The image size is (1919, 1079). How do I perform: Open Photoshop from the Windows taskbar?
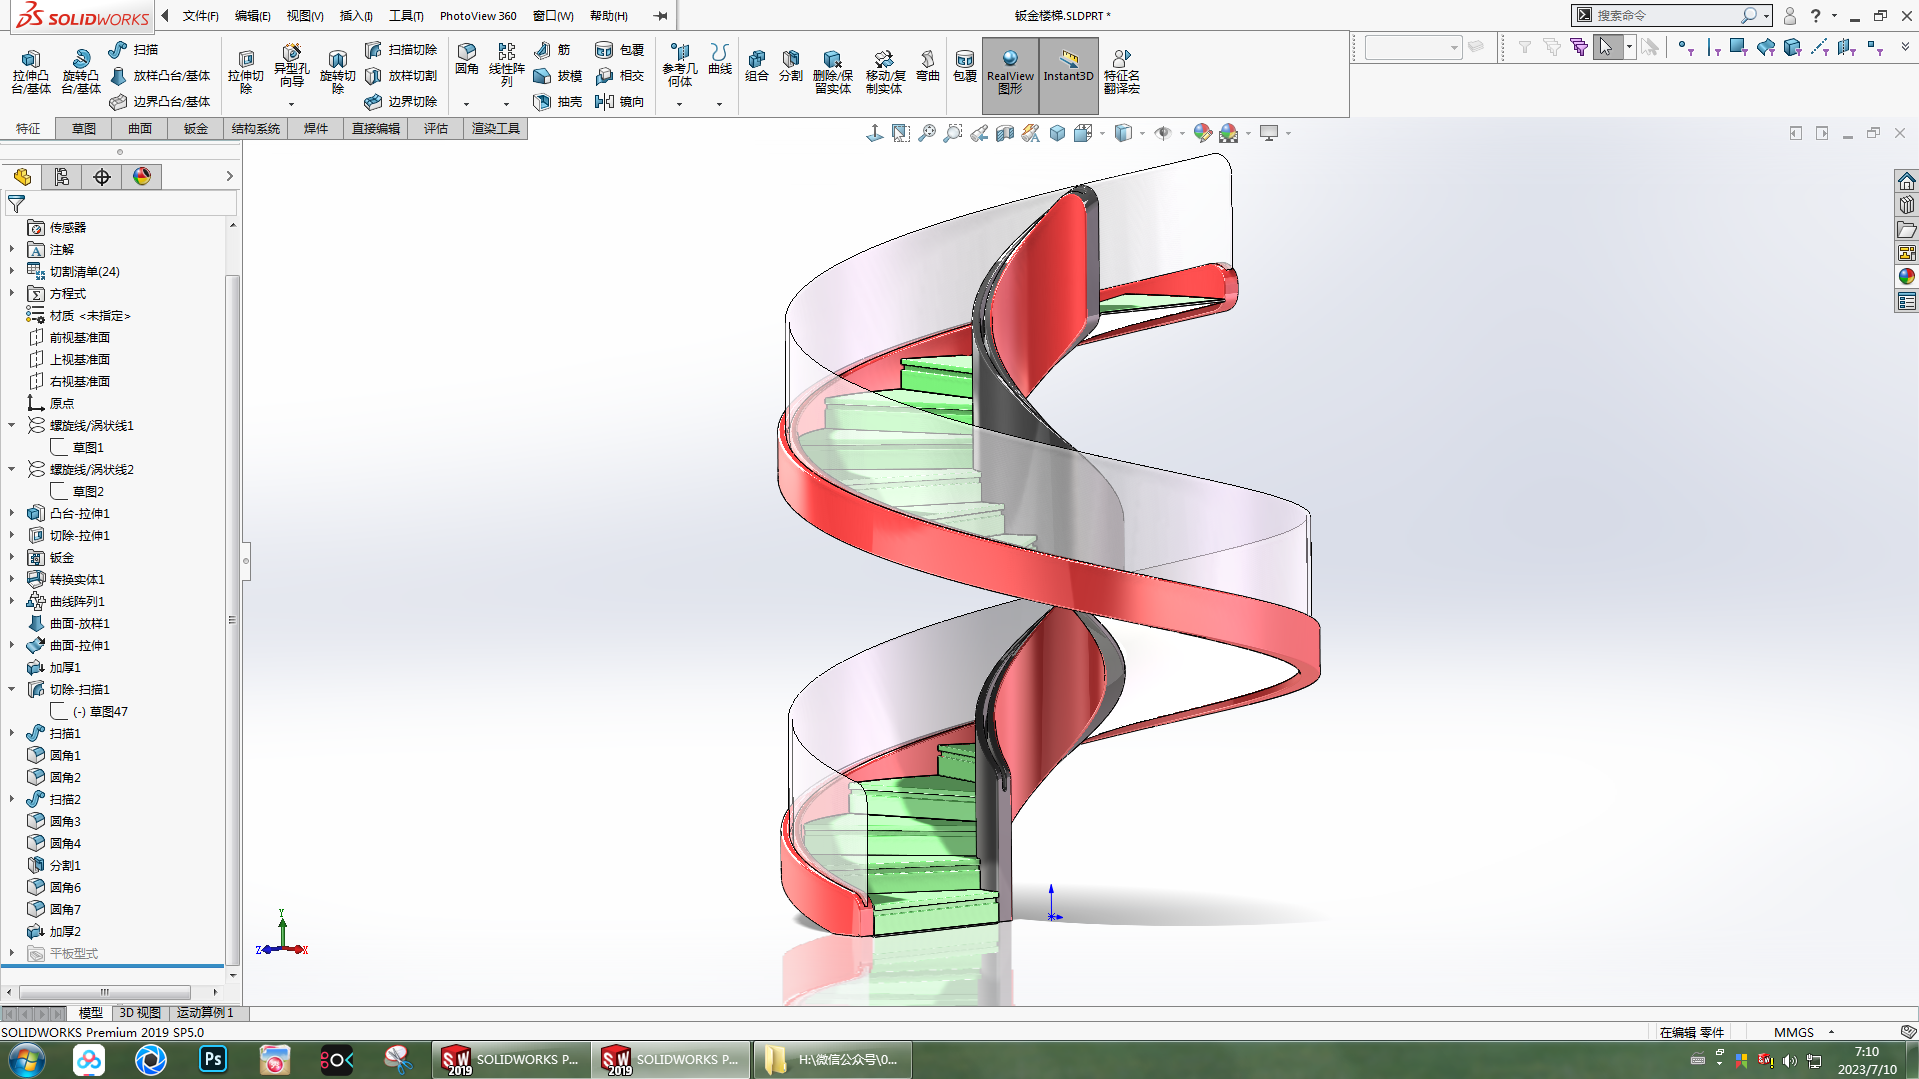[x=213, y=1059]
